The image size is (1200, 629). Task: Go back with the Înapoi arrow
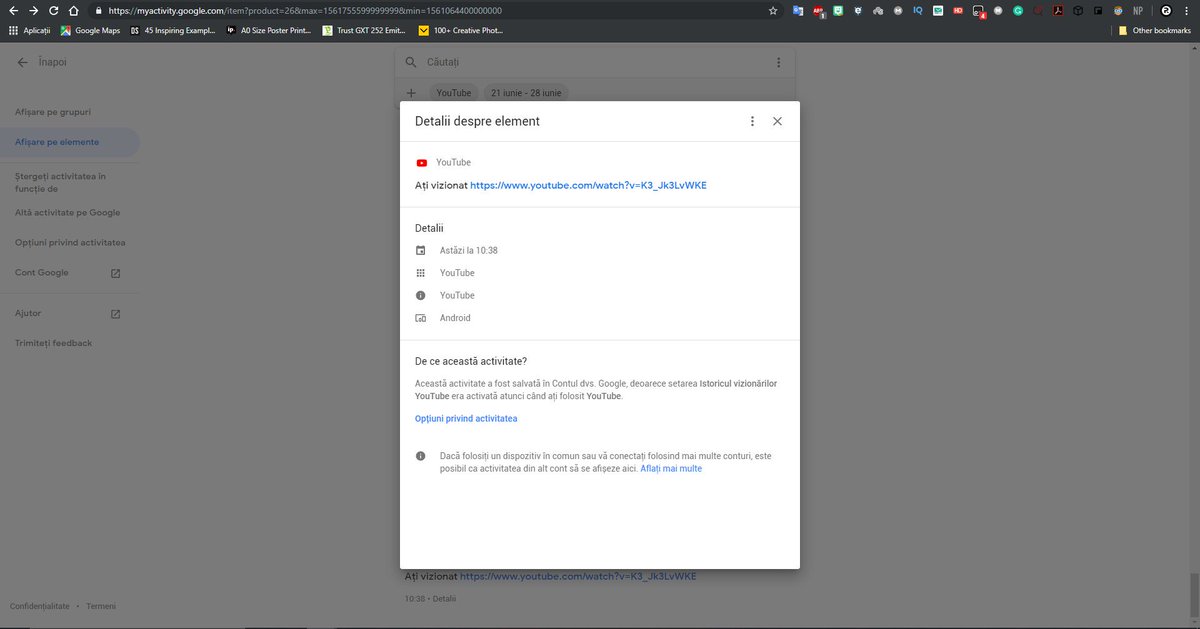23,62
